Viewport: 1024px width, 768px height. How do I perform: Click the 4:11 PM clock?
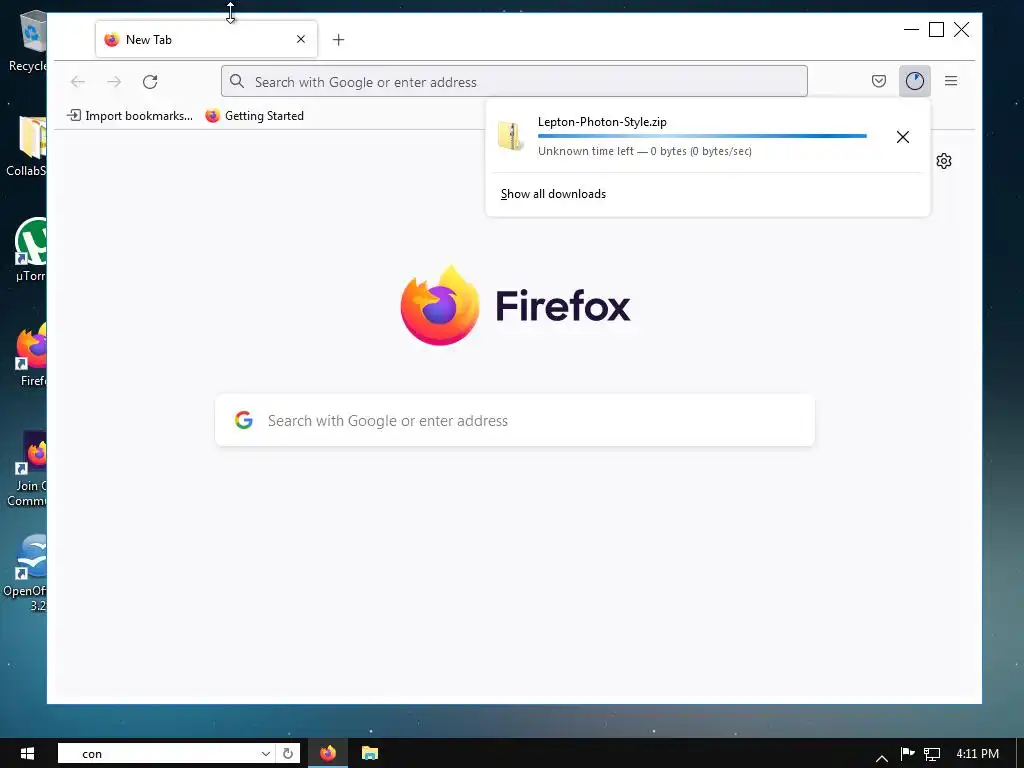(x=977, y=754)
